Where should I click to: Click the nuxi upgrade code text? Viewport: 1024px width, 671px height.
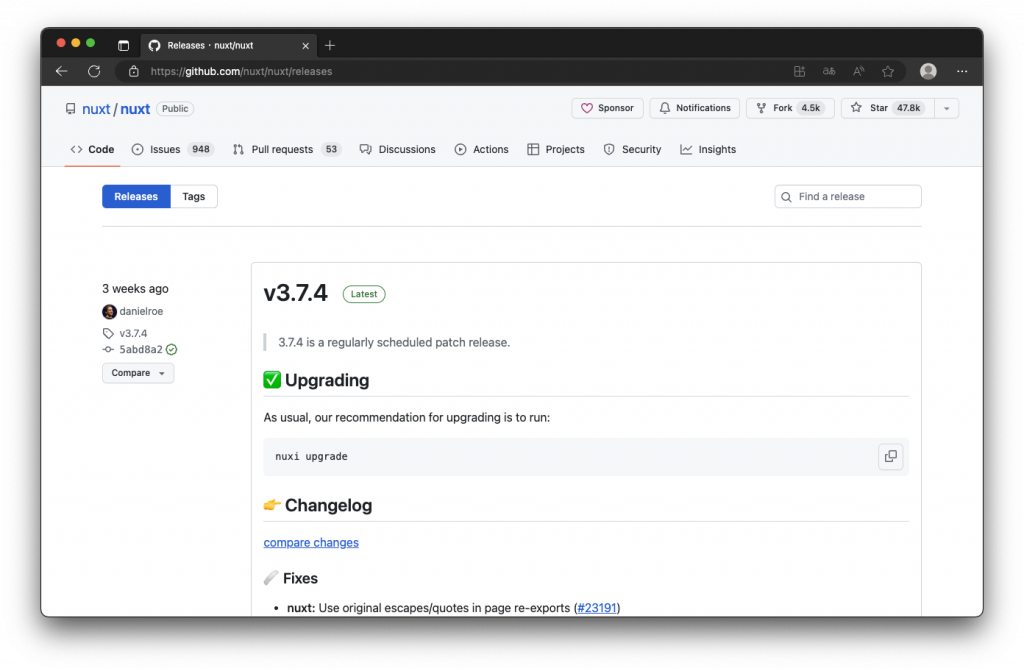pyautogui.click(x=312, y=457)
